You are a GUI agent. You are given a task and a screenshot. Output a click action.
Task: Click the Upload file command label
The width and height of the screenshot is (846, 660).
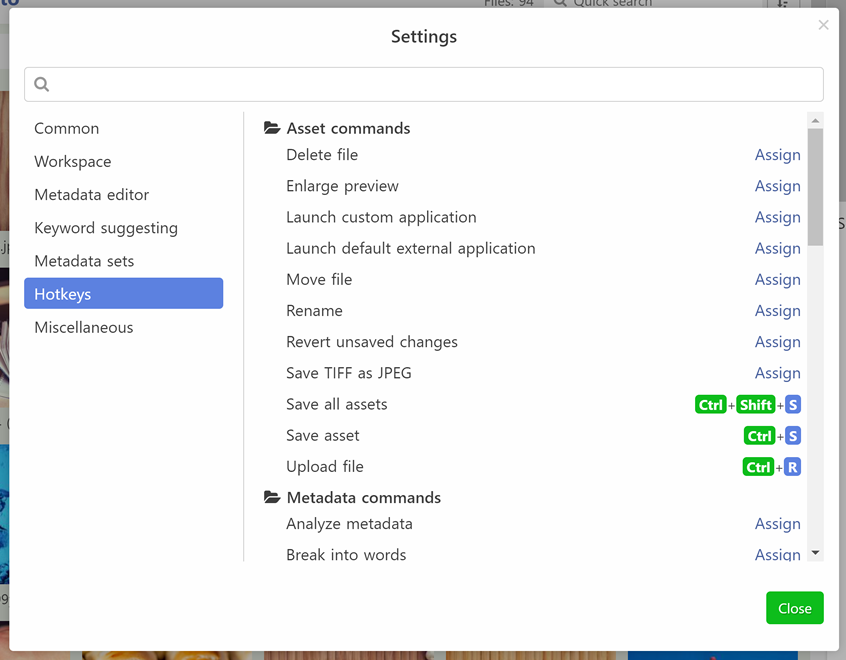coord(325,467)
